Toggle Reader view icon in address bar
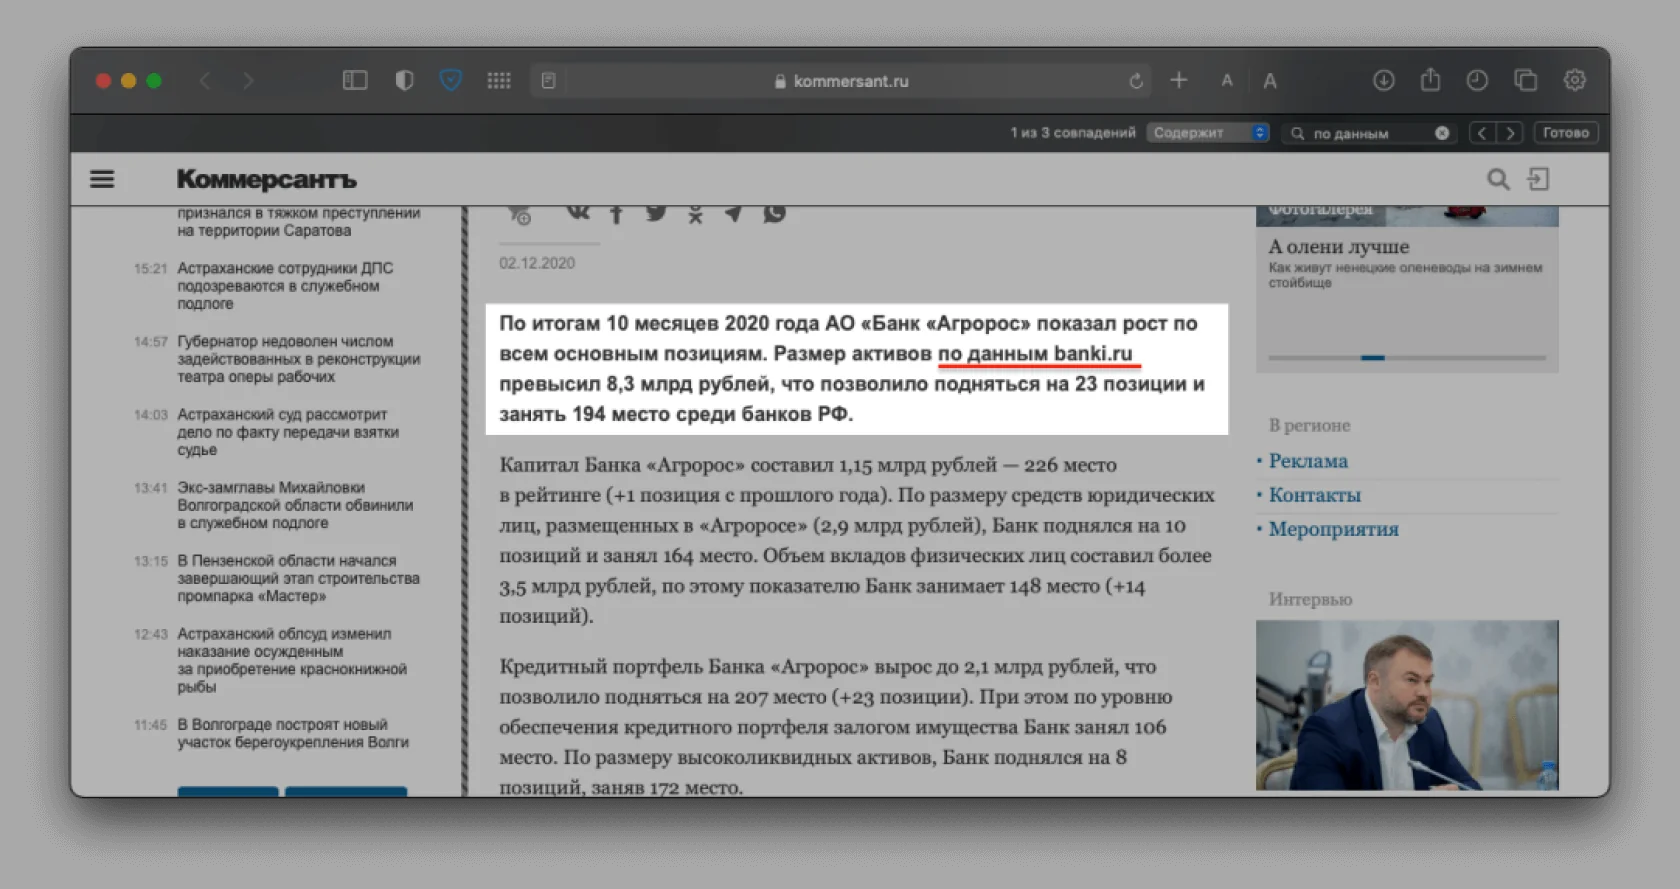The width and height of the screenshot is (1680, 889). point(548,81)
